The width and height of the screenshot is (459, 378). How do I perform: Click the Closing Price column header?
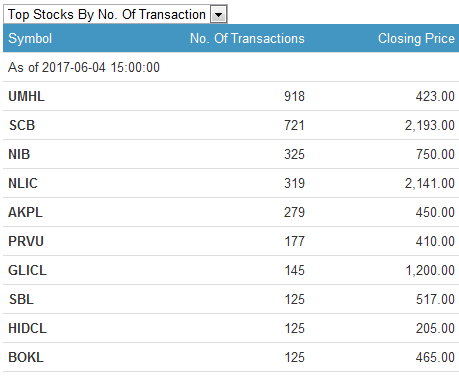416,38
